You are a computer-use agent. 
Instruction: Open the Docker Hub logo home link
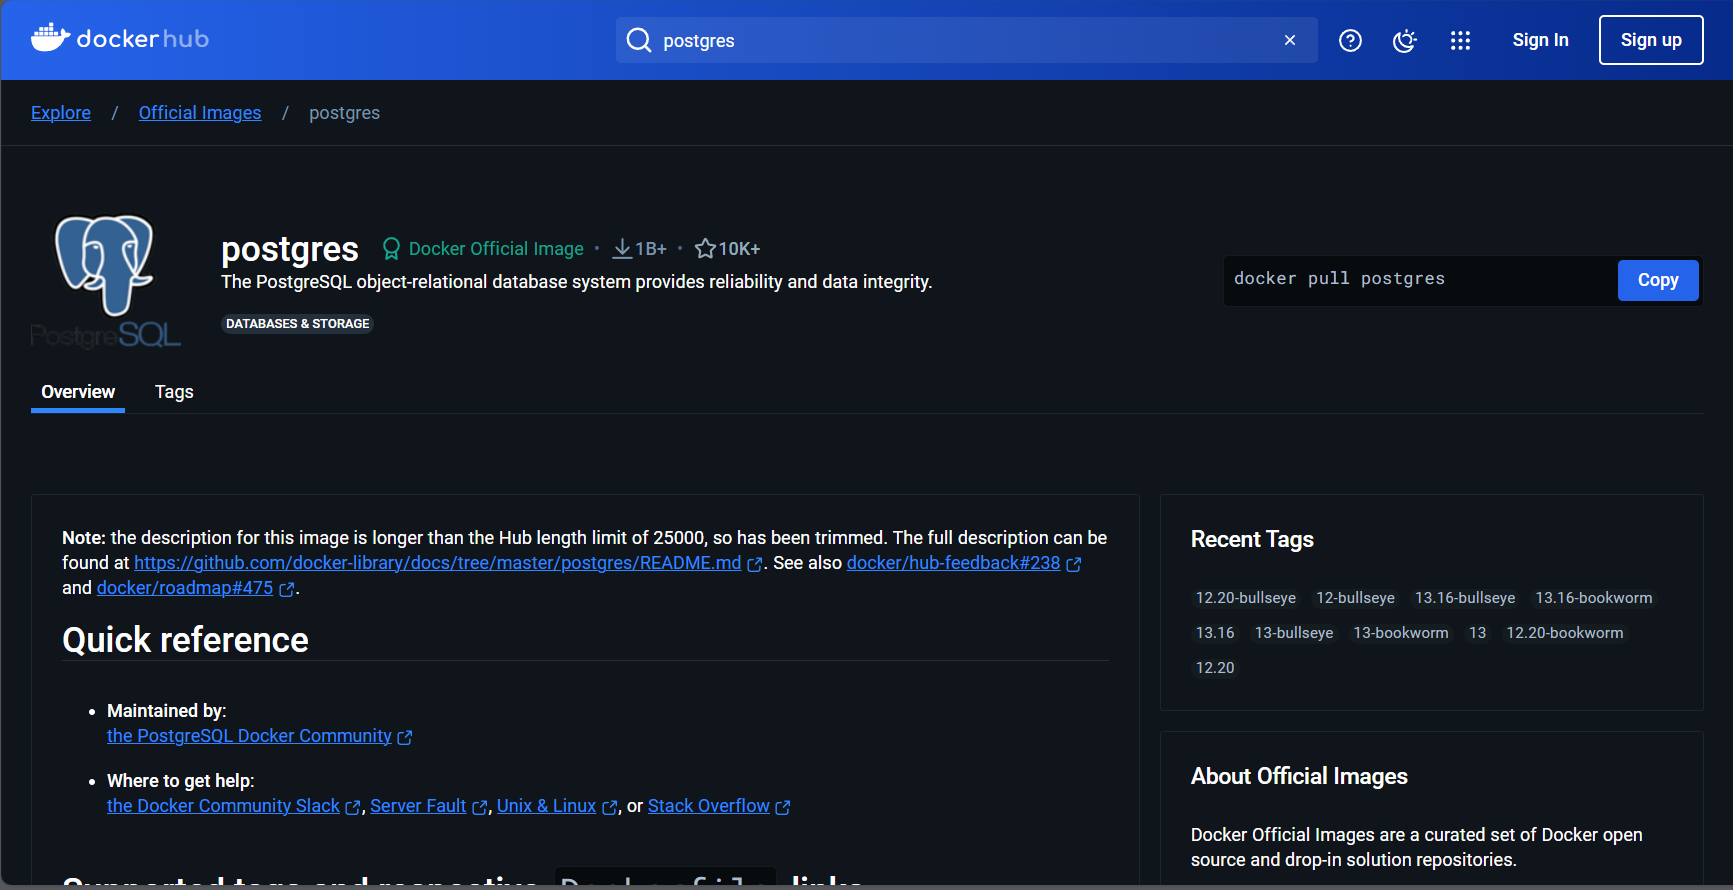pyautogui.click(x=120, y=39)
